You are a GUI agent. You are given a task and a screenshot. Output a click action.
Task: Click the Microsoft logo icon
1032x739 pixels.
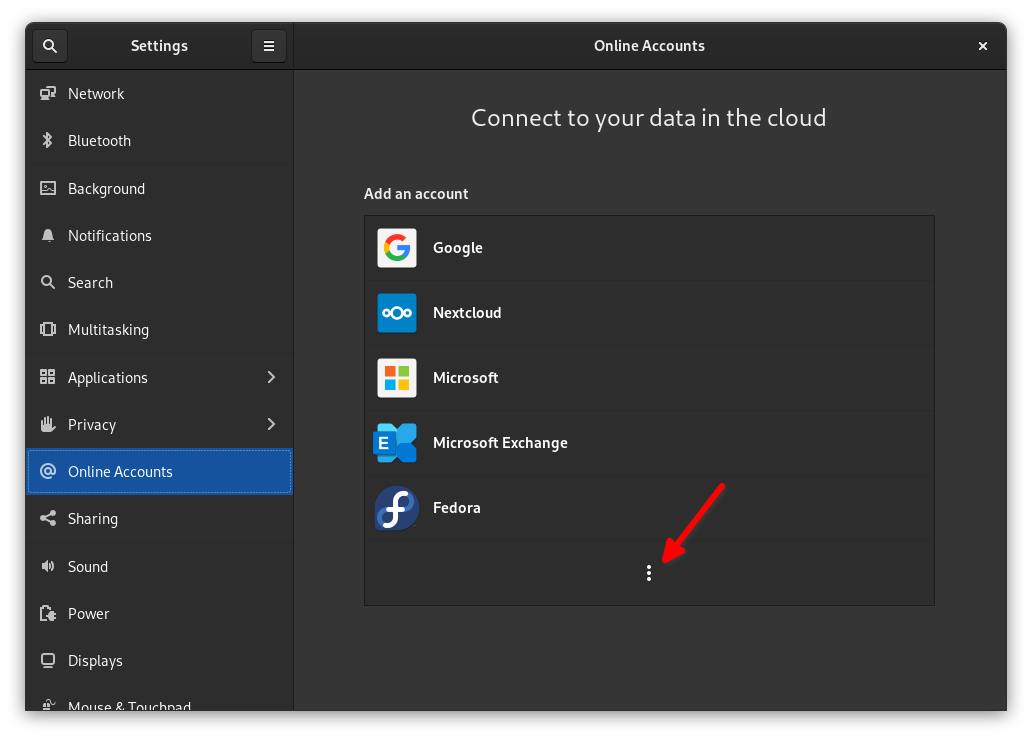click(397, 378)
